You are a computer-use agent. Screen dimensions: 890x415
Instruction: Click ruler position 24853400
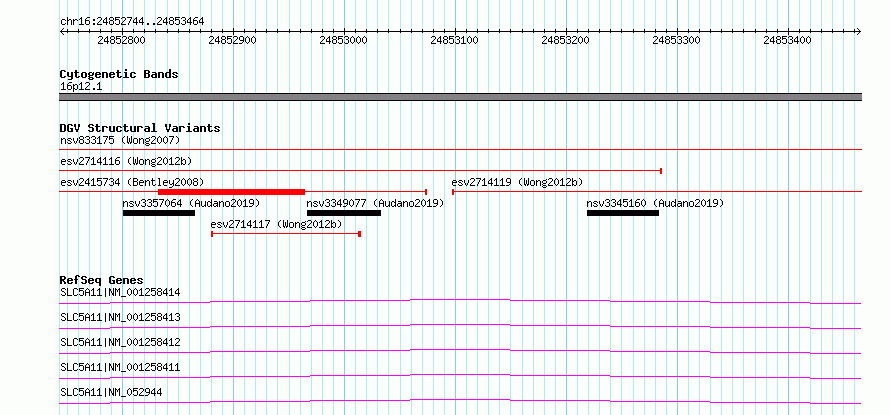click(x=787, y=40)
